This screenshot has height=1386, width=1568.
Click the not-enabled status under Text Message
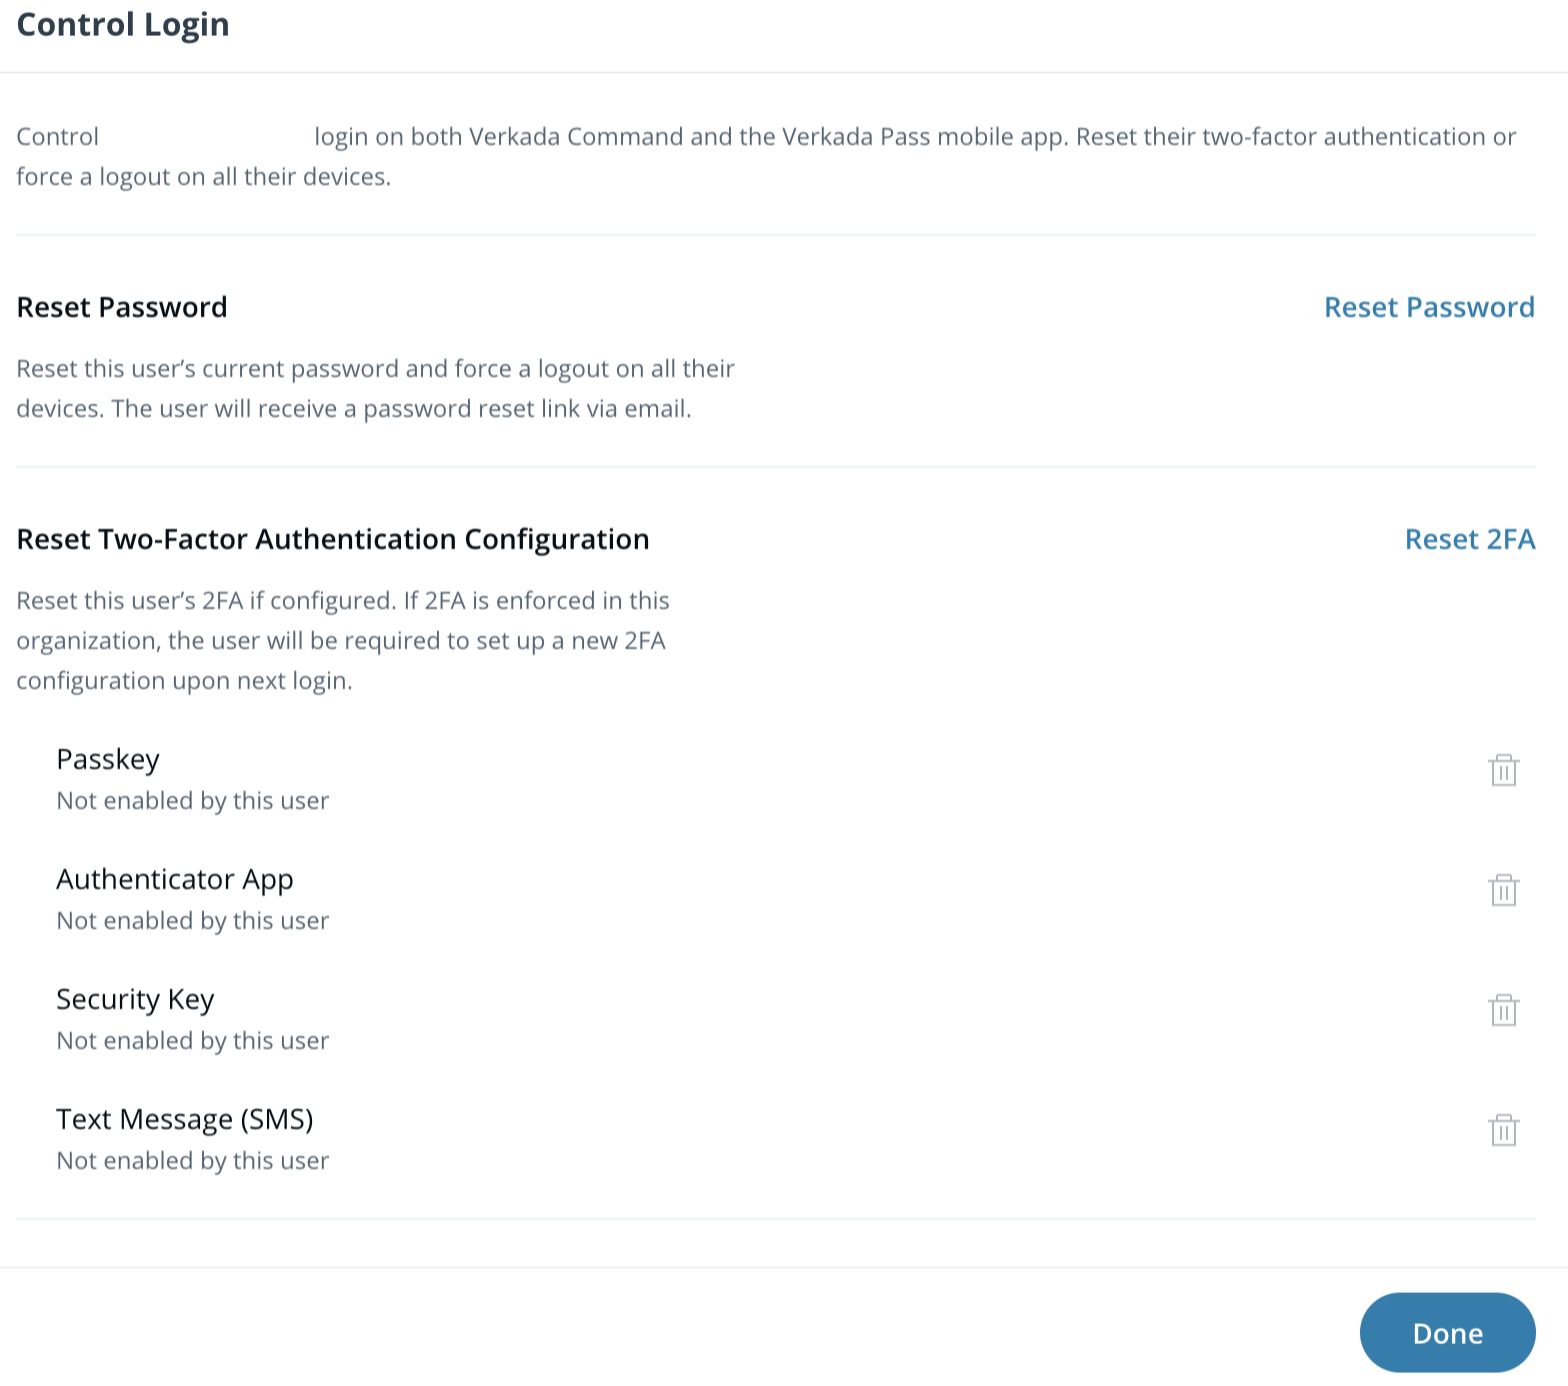coord(193,1161)
